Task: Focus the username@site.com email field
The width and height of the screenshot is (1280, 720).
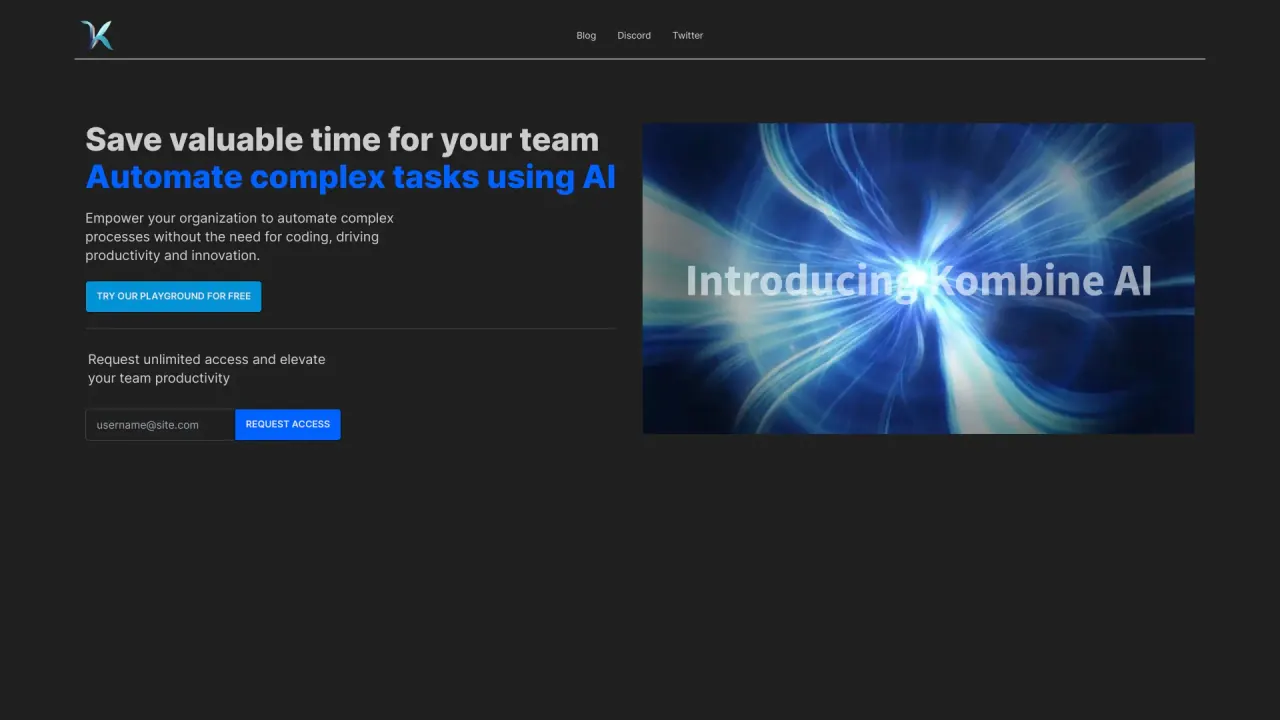Action: point(160,425)
